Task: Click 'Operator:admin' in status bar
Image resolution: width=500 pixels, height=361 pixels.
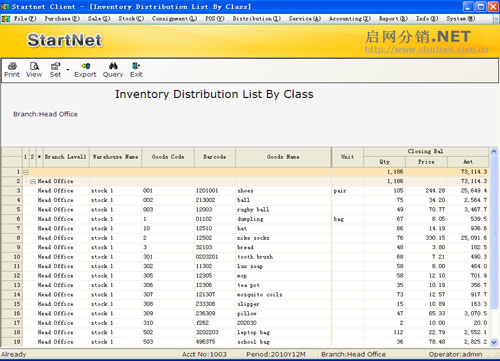Action: tap(455, 354)
